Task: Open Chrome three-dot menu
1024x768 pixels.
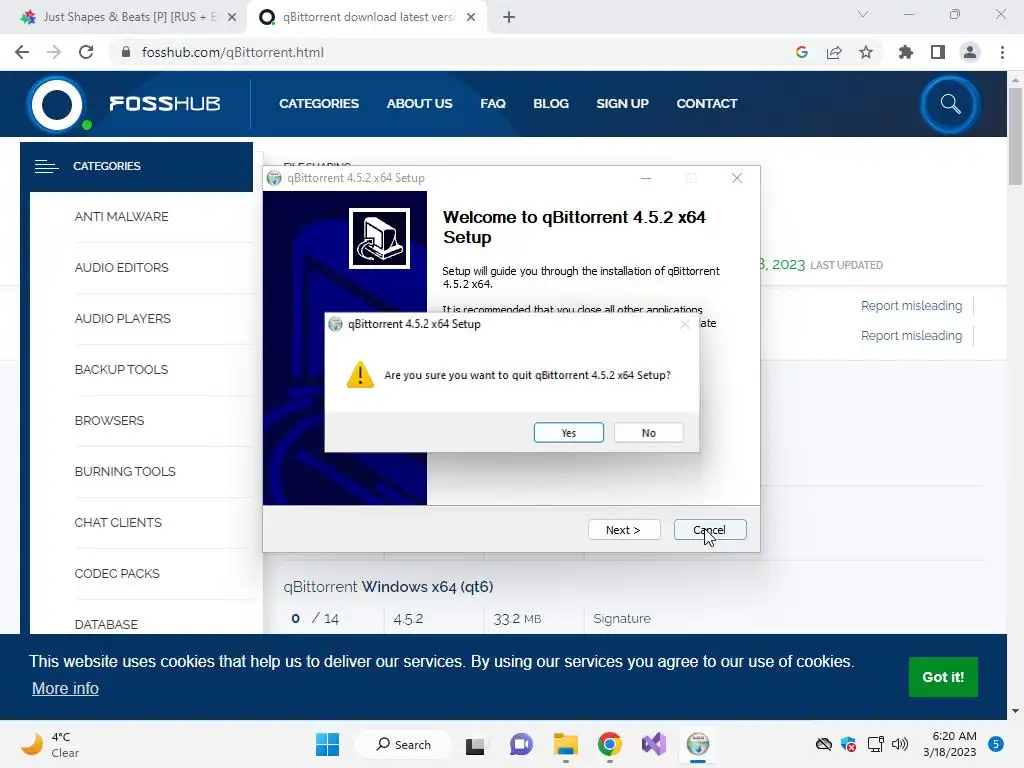Action: (1002, 52)
